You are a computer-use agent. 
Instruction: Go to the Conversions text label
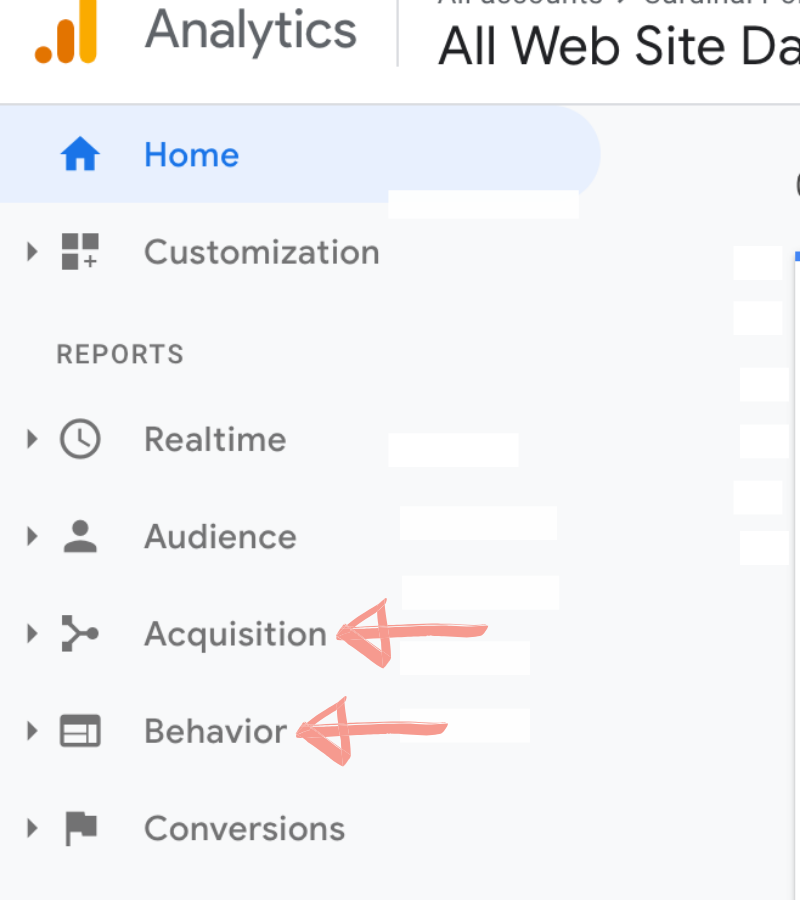244,828
